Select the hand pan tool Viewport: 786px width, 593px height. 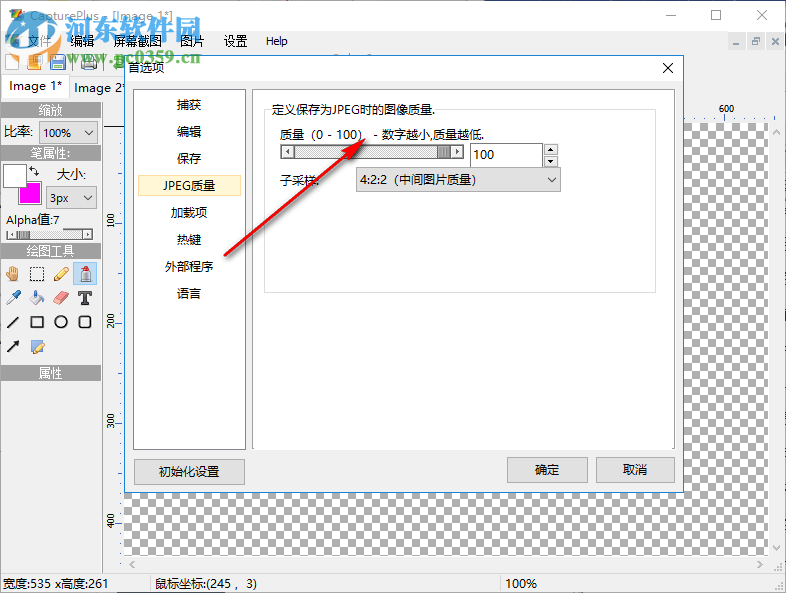tap(13, 274)
